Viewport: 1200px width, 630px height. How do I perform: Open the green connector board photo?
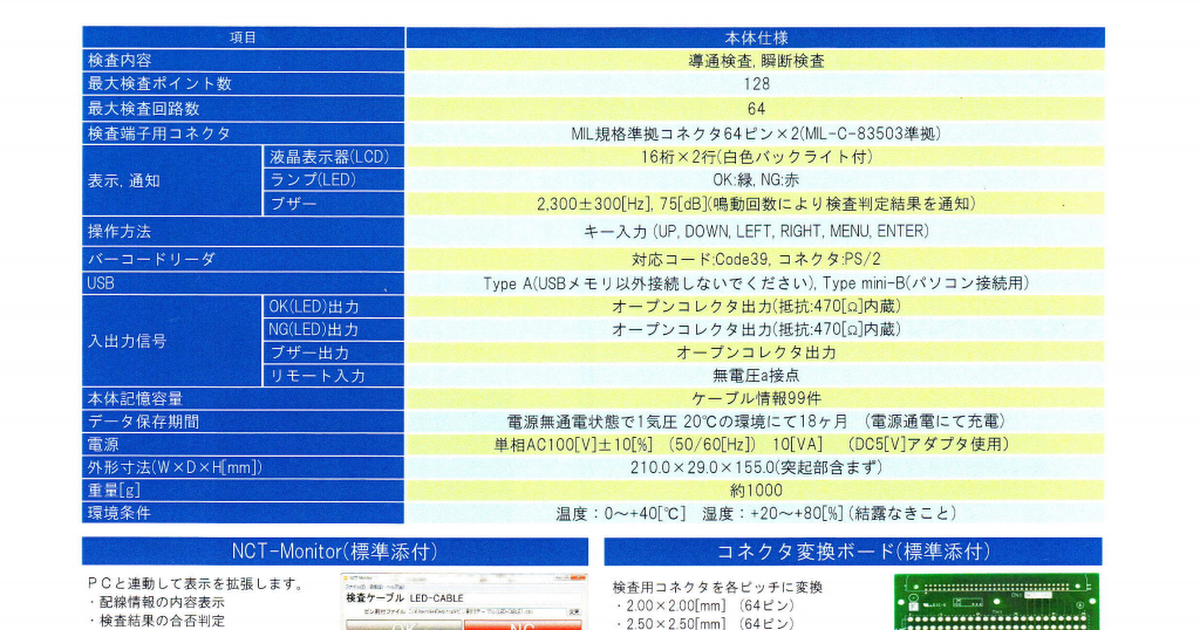[x=997, y=601]
